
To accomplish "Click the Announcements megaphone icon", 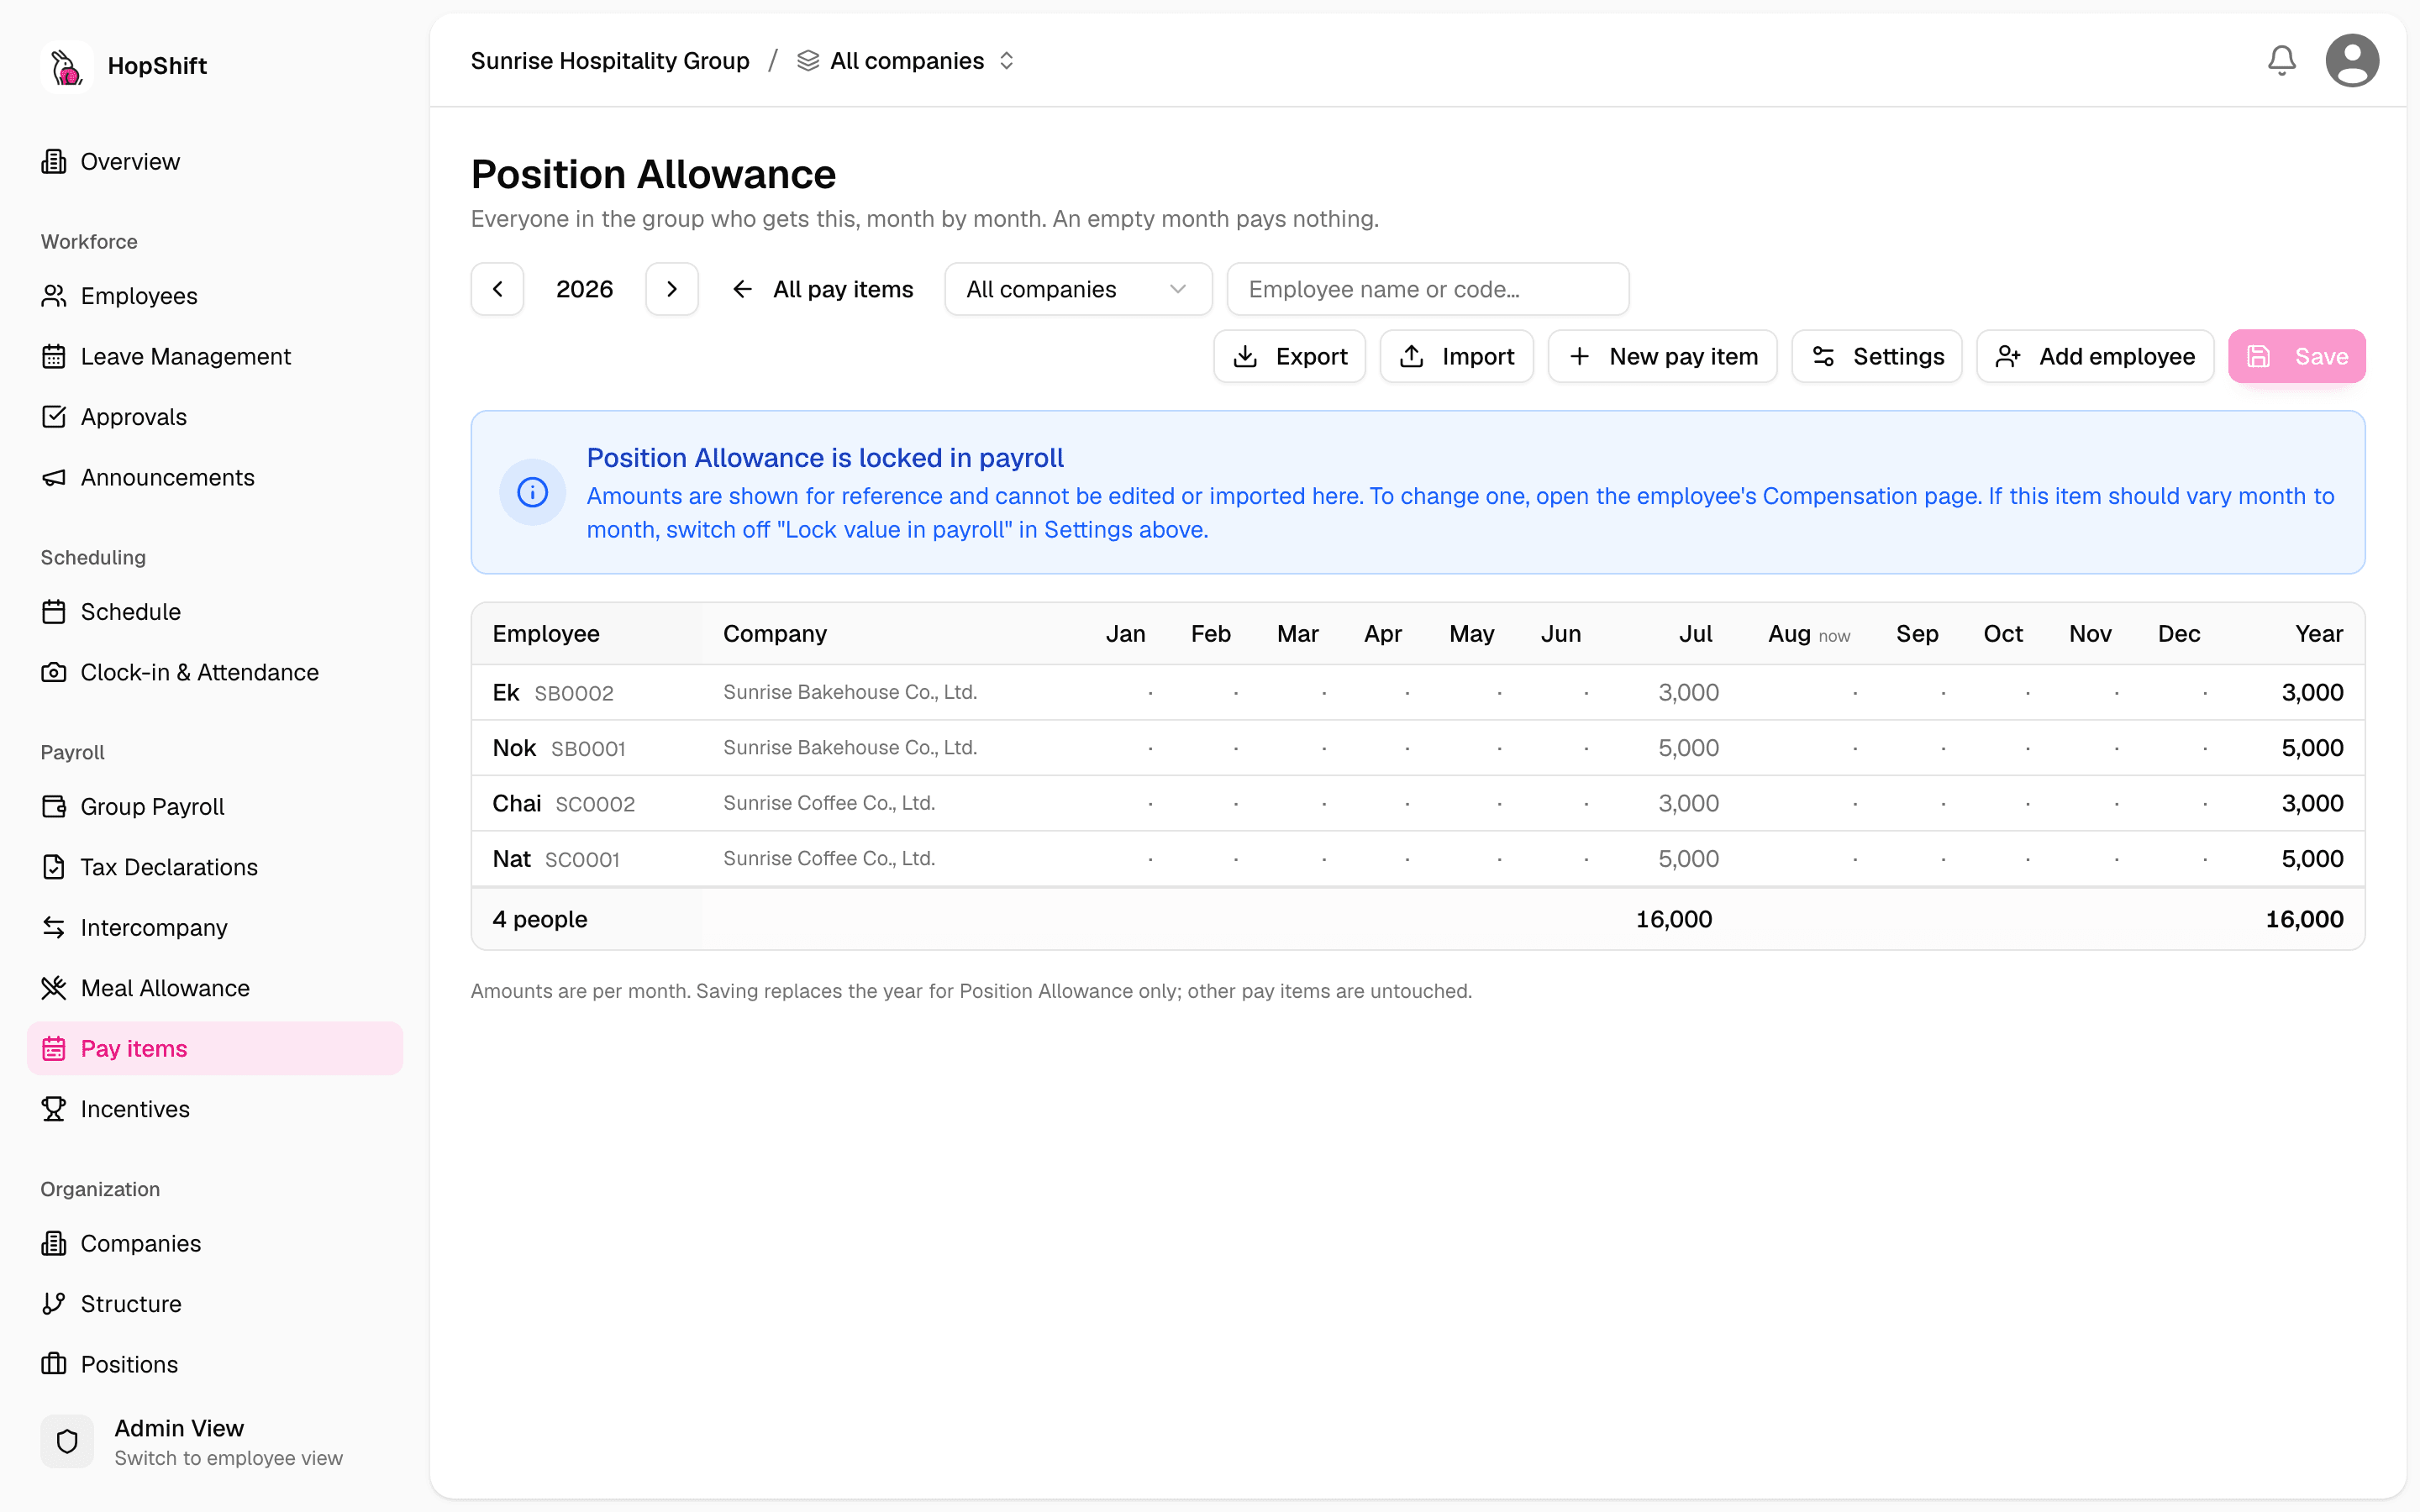I will coord(54,478).
